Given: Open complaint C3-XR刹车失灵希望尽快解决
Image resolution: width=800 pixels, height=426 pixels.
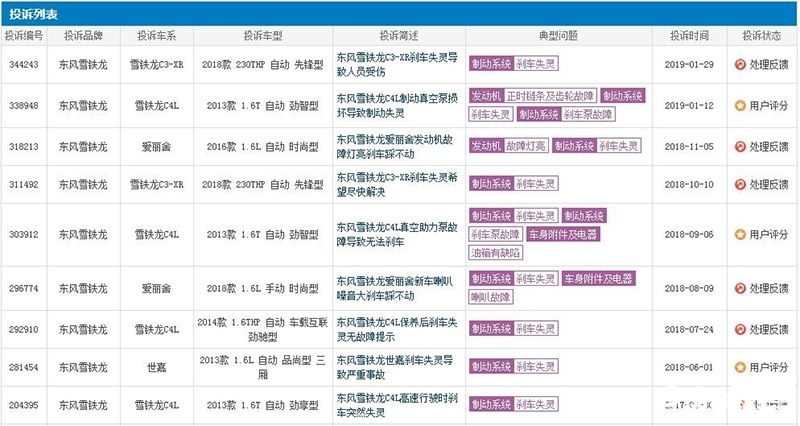Looking at the screenshot, I should pyautogui.click(x=397, y=185).
